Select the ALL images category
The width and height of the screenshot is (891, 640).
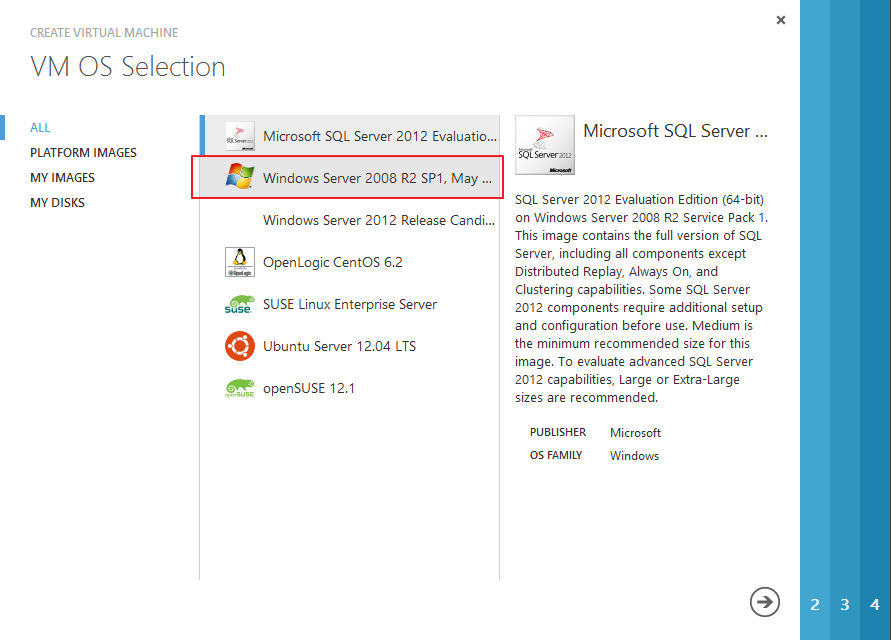[40, 128]
